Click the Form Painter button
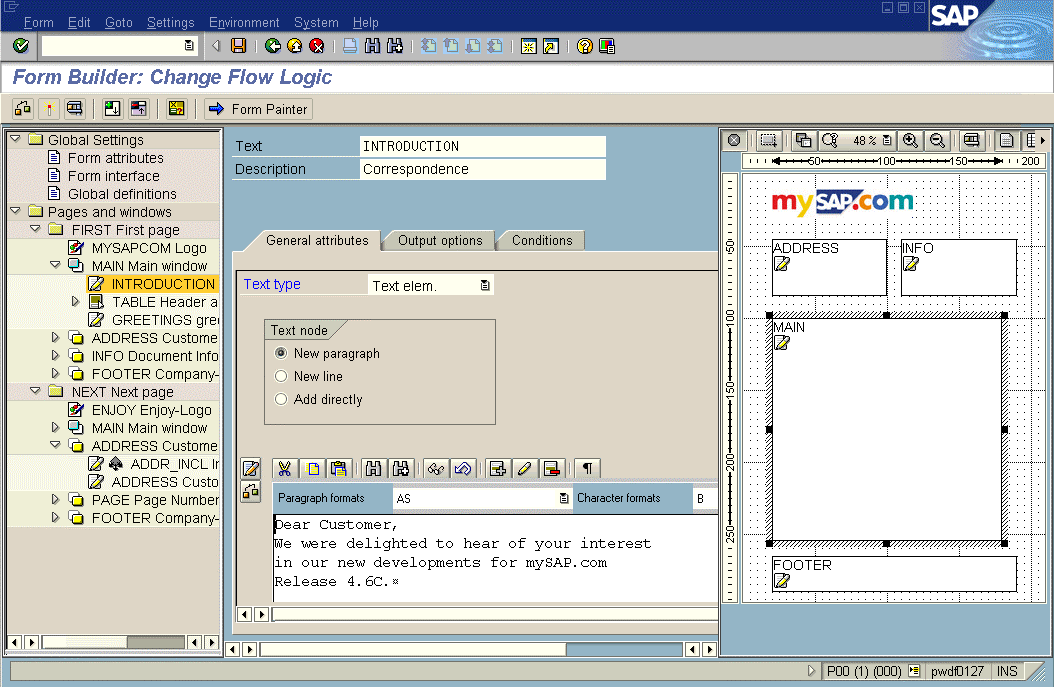This screenshot has width=1054, height=687. (x=258, y=109)
